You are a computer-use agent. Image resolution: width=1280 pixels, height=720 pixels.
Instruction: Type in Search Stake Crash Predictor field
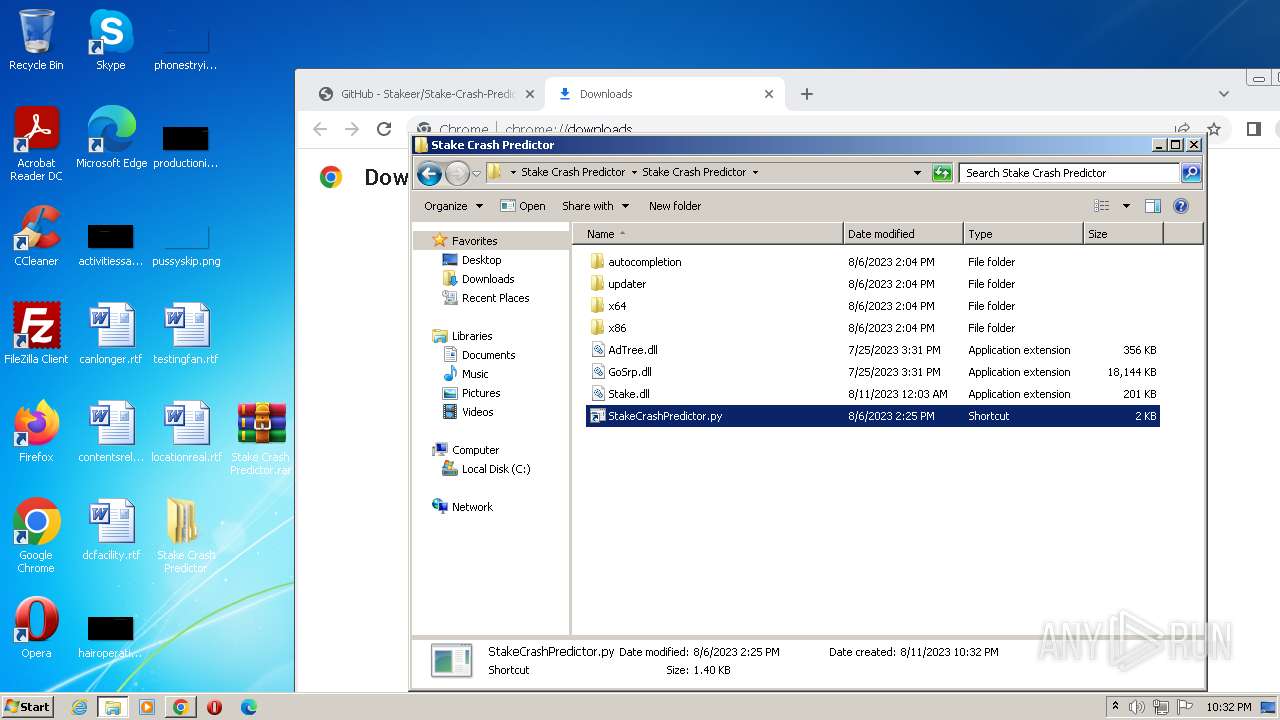click(x=1068, y=173)
